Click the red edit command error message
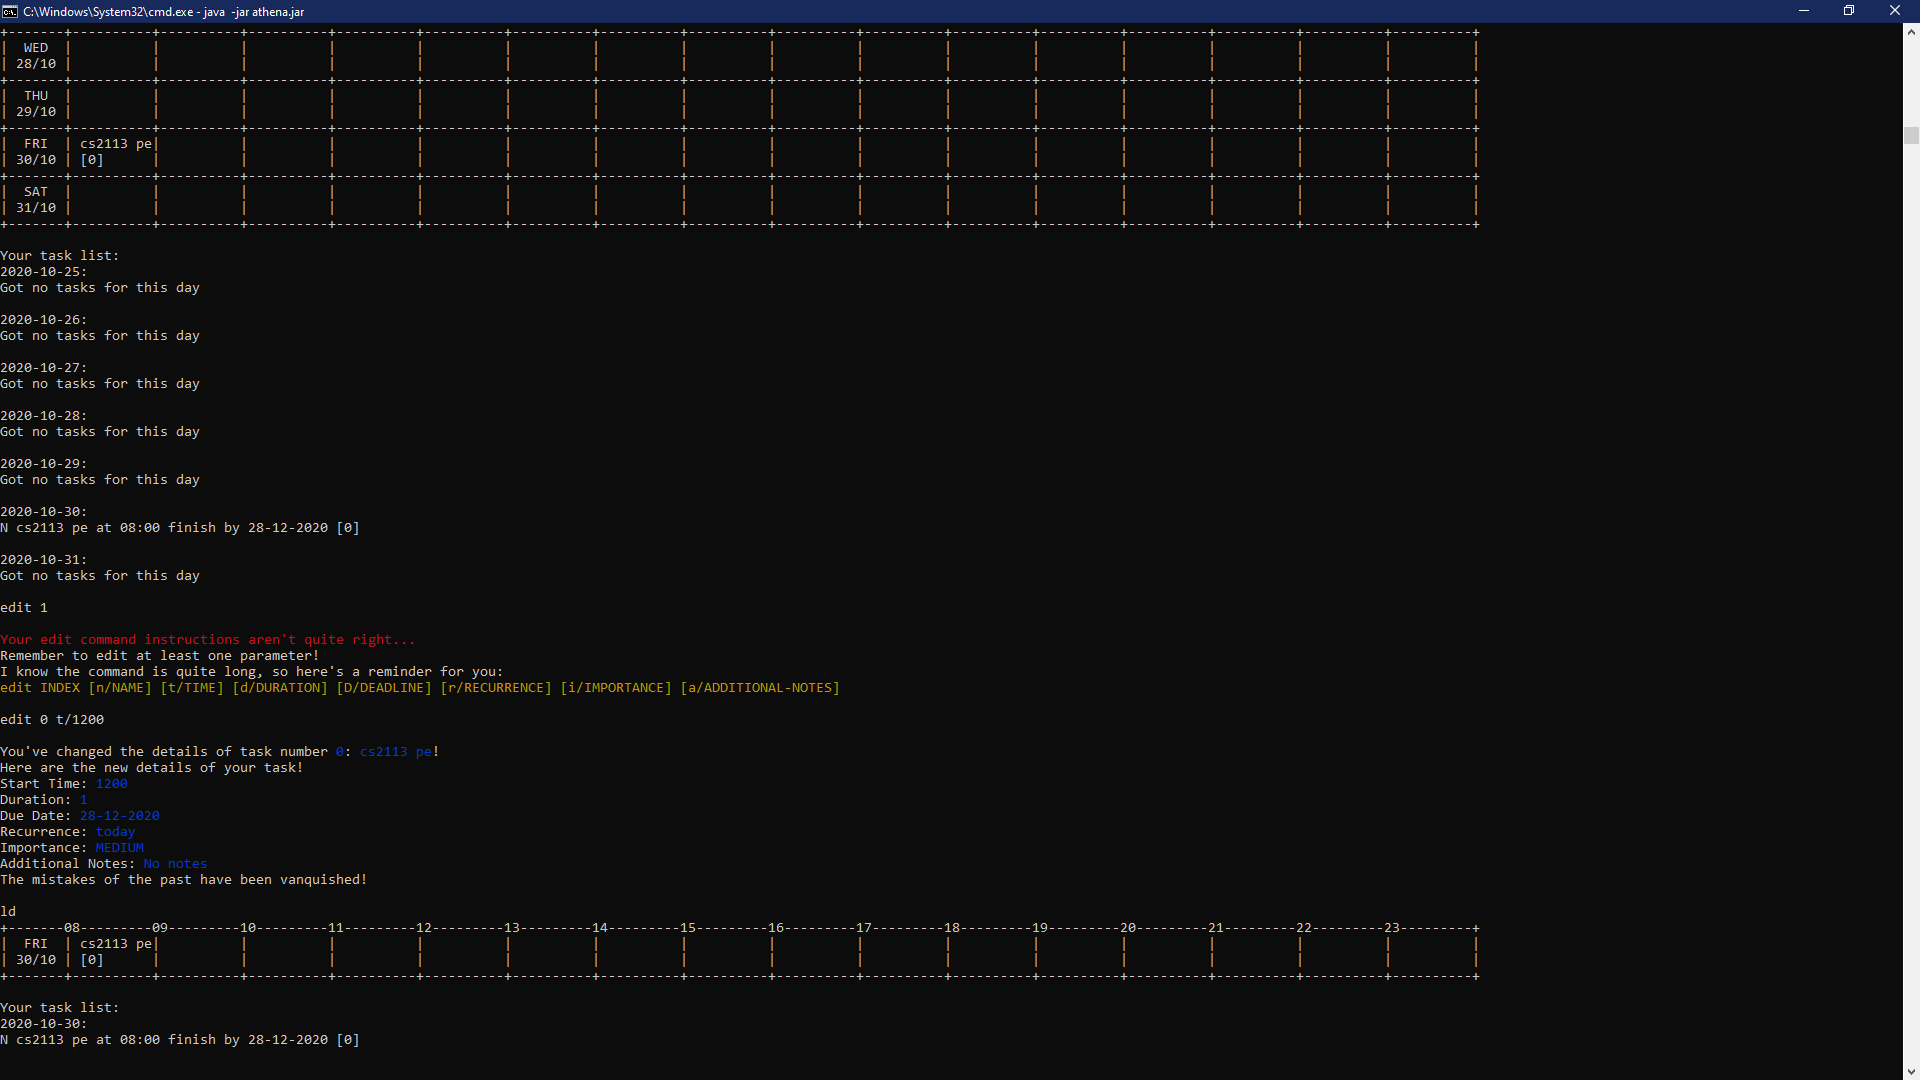The image size is (1920, 1080). [x=207, y=640]
